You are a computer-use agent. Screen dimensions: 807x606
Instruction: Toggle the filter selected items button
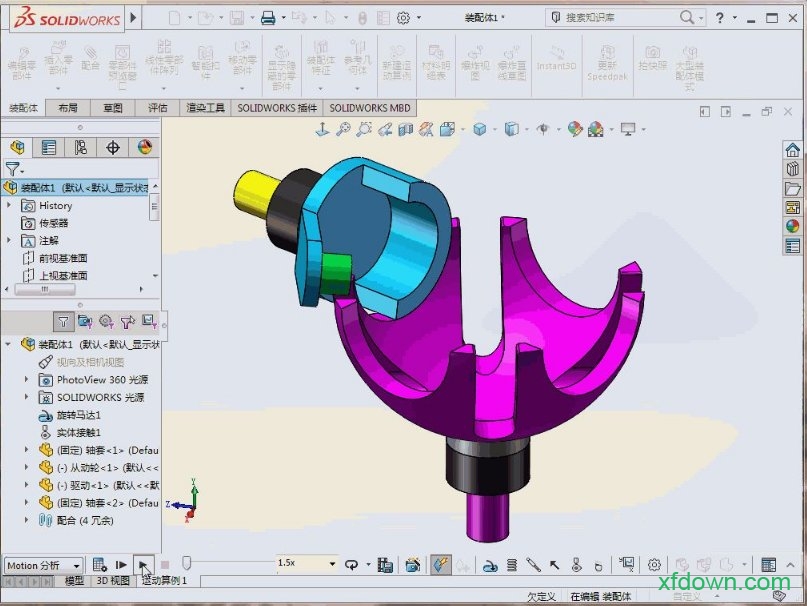127,321
